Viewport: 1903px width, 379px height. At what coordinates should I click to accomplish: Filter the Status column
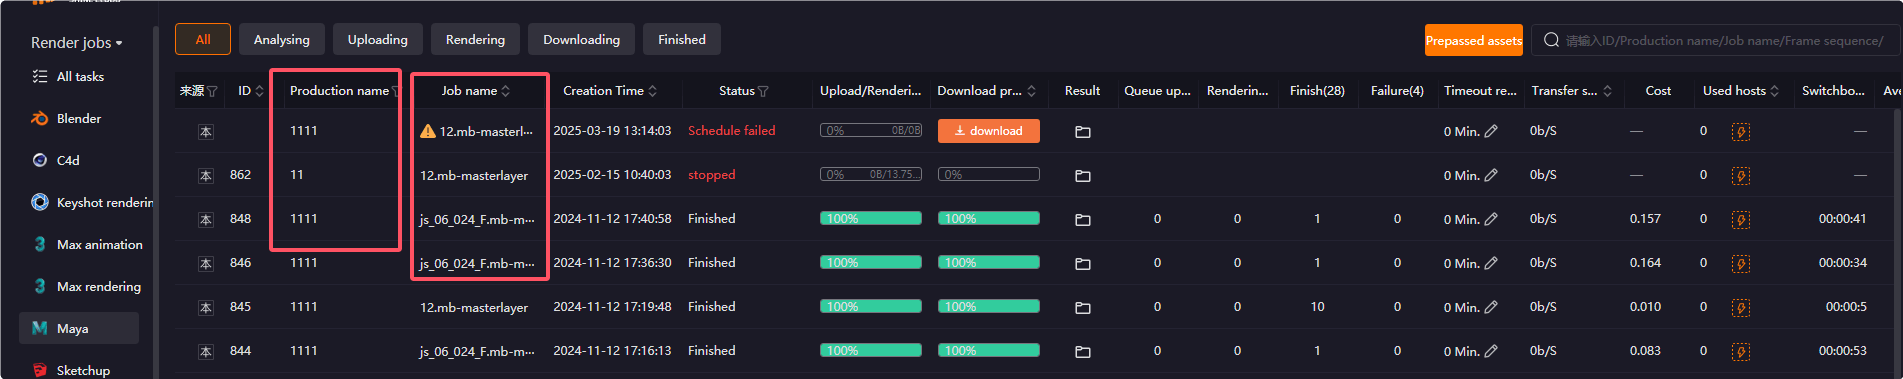(764, 91)
